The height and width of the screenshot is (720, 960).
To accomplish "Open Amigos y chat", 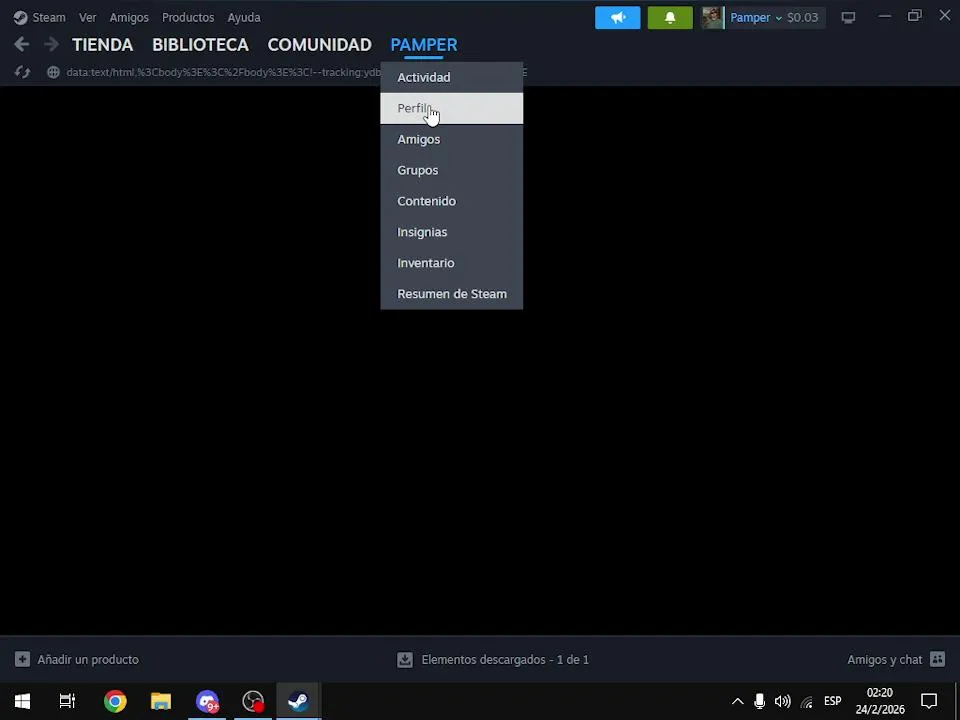I will (x=884, y=659).
